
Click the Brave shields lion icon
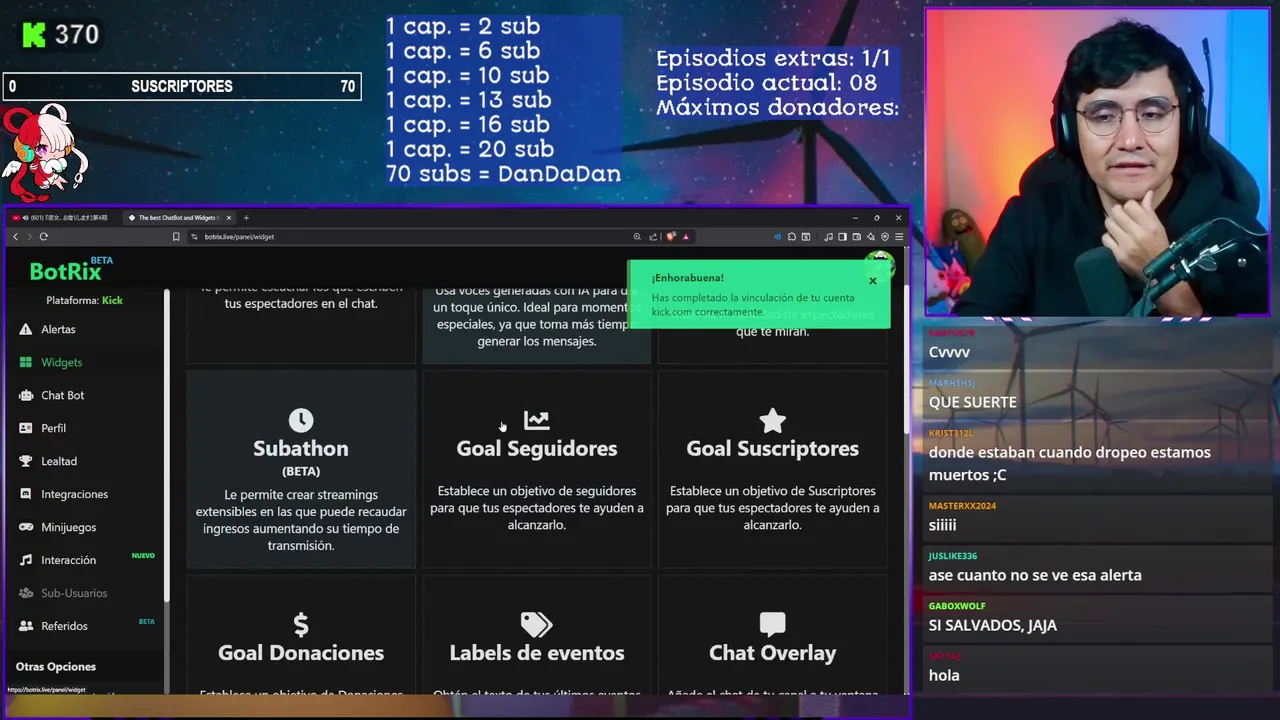pos(670,237)
